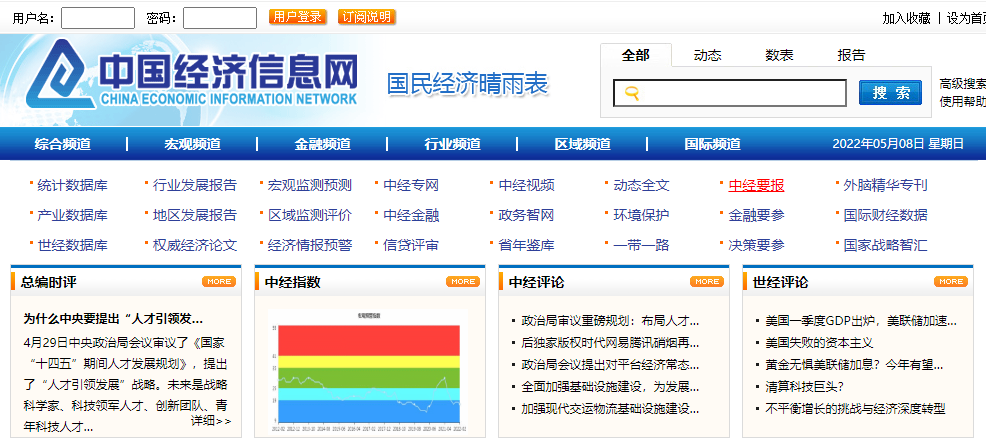The image size is (986, 446).
Task: Open the 区域监测评价 link
Action: click(x=310, y=215)
